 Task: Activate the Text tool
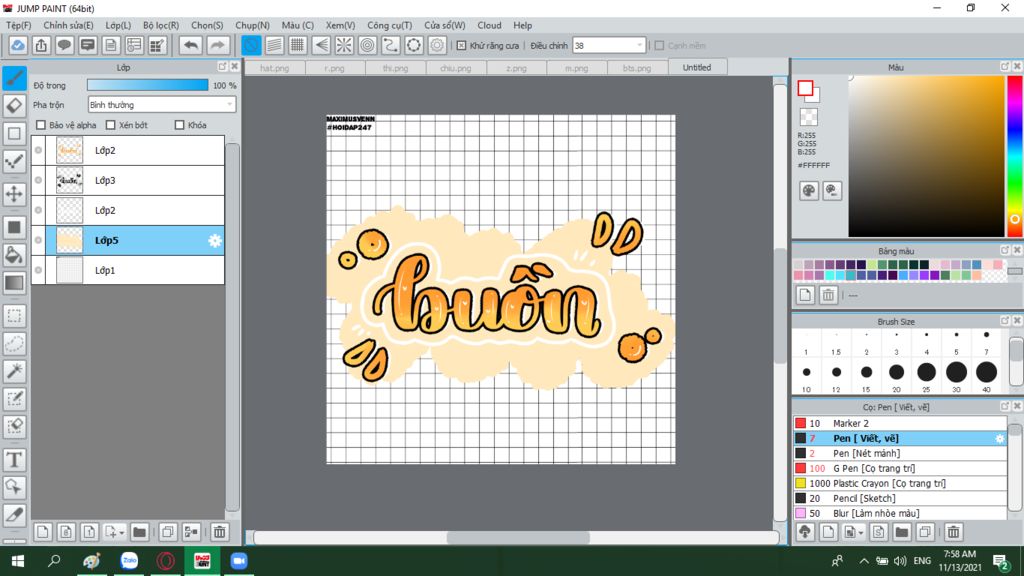coord(14,460)
